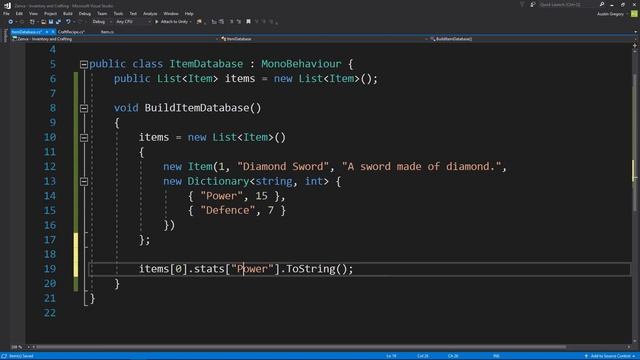Open the Project menu

click(50, 13)
